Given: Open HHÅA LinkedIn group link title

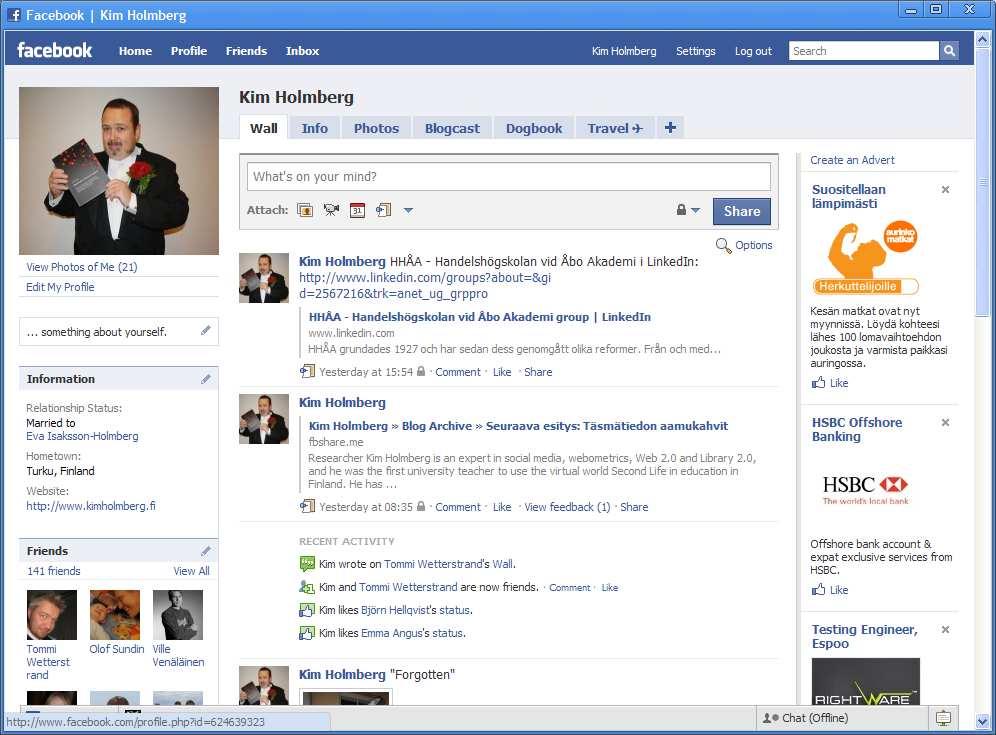Looking at the screenshot, I should (480, 316).
